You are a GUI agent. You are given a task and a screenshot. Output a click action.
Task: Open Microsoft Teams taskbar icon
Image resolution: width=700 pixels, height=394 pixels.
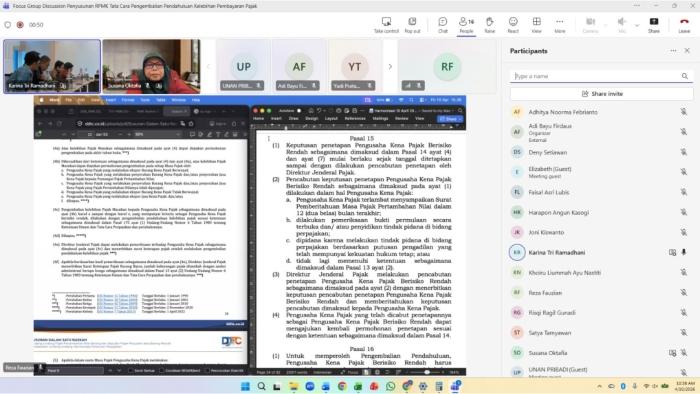tap(455, 386)
